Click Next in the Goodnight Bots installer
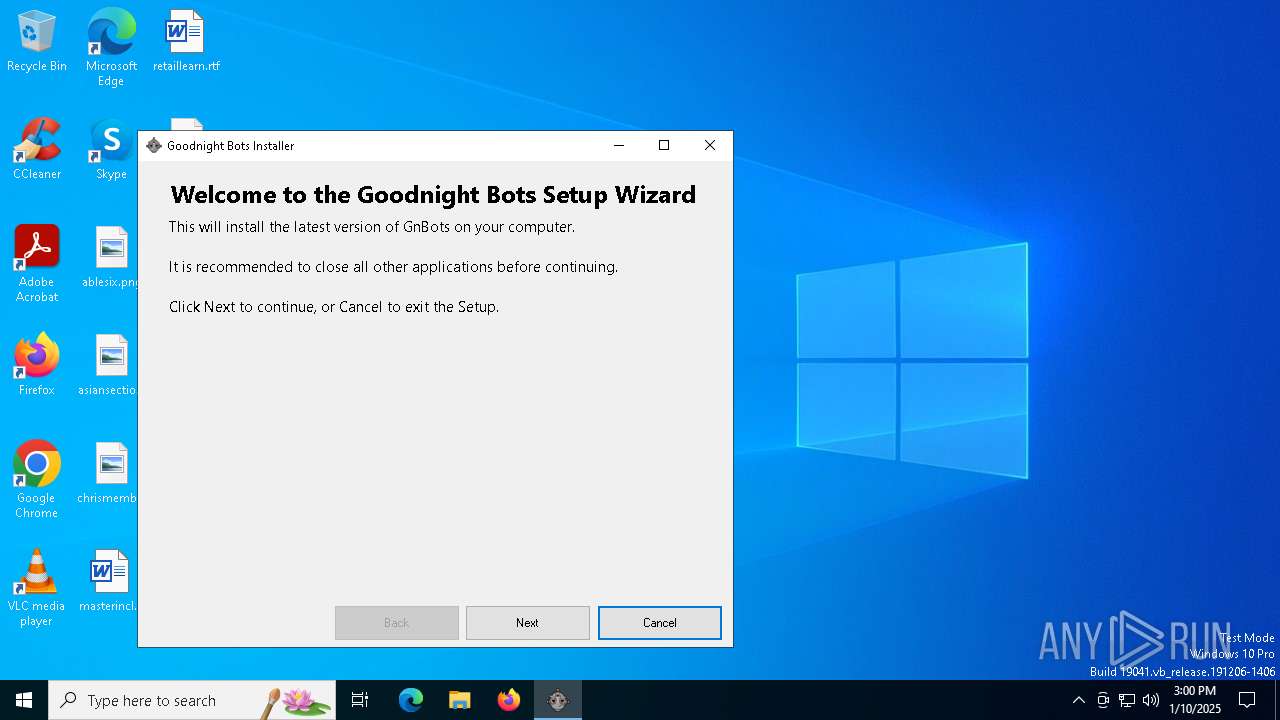The width and height of the screenshot is (1280, 720). tap(527, 623)
